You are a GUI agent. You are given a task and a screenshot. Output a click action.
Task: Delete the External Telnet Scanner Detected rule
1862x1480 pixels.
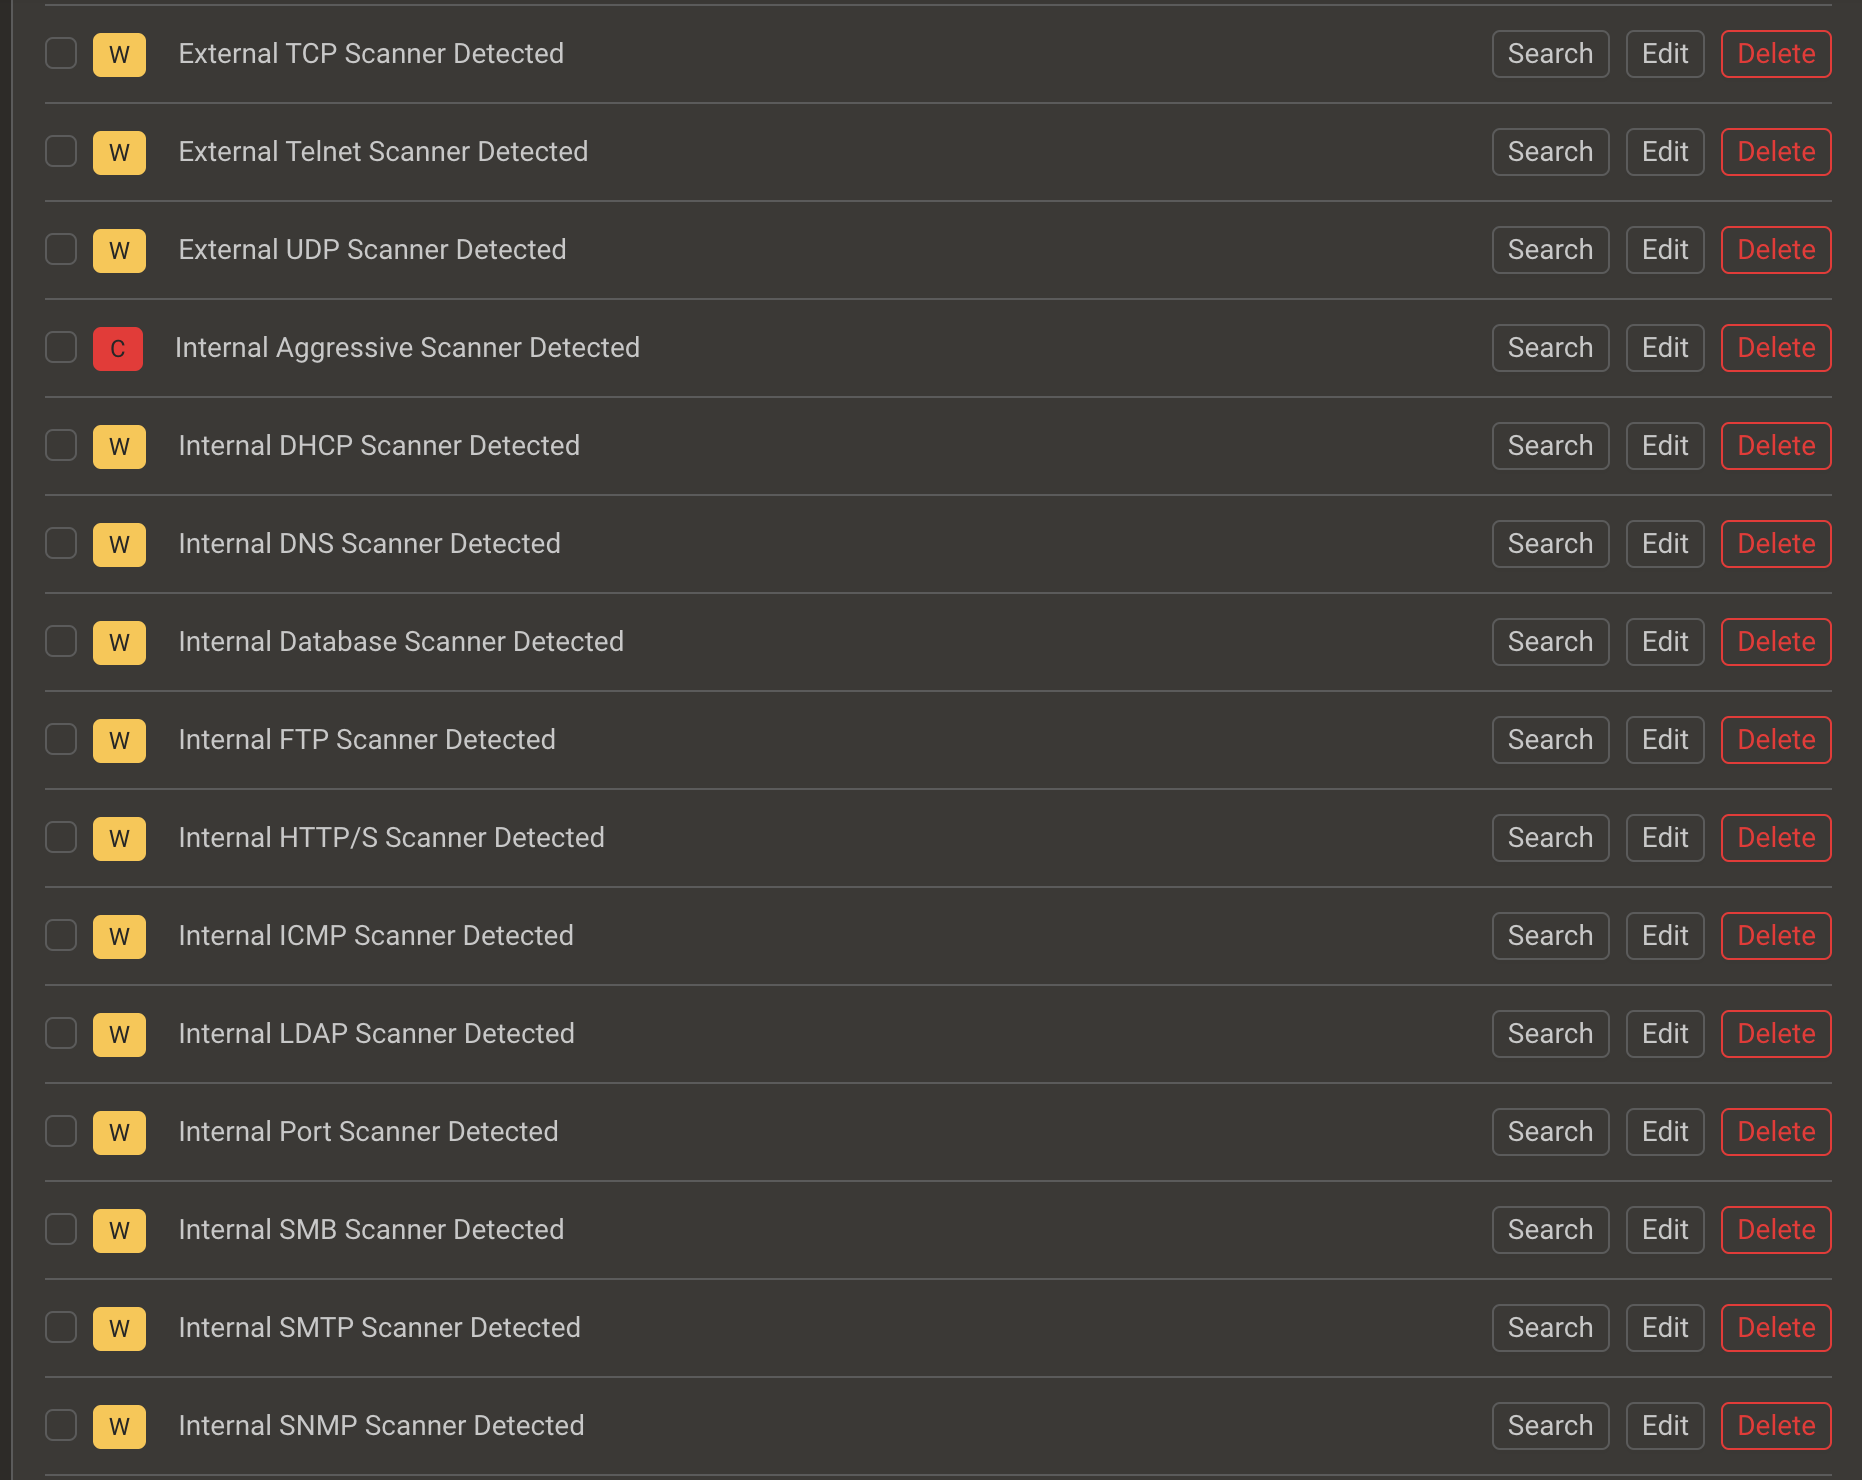click(1776, 152)
